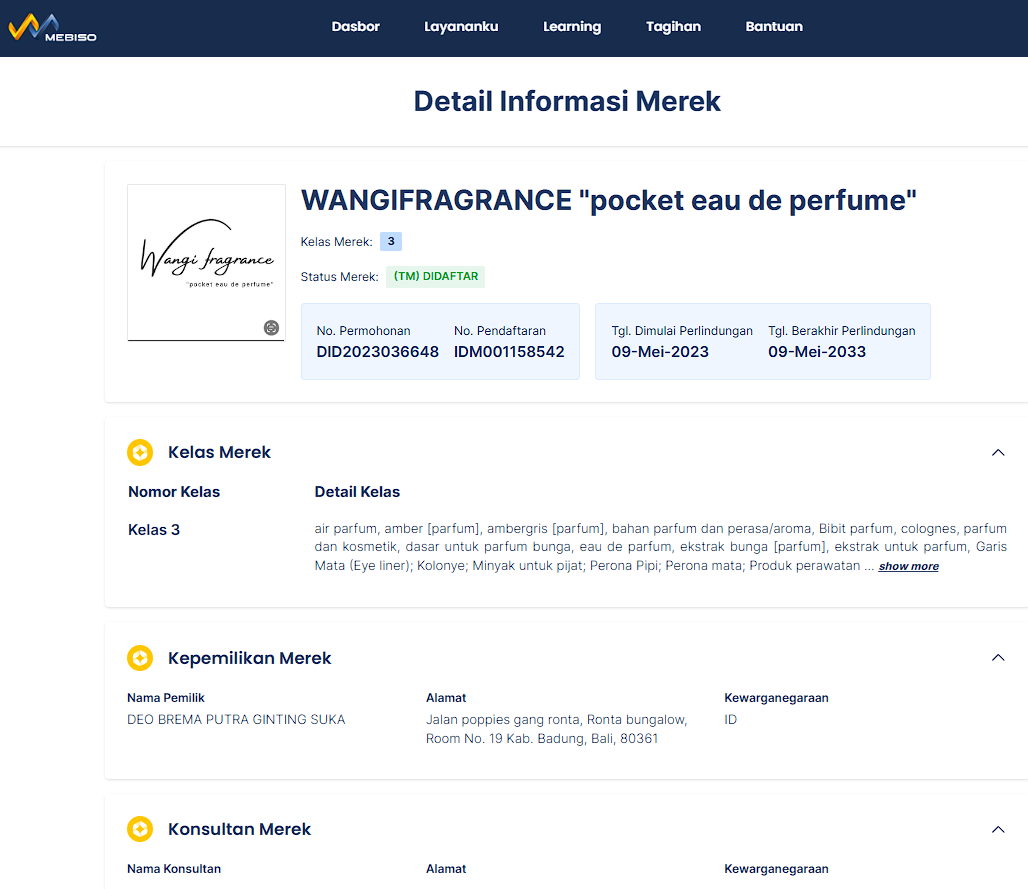Screen dimensions: 1028x889
Task: Click the round icon on logo thumbnail
Action: [x=271, y=328]
